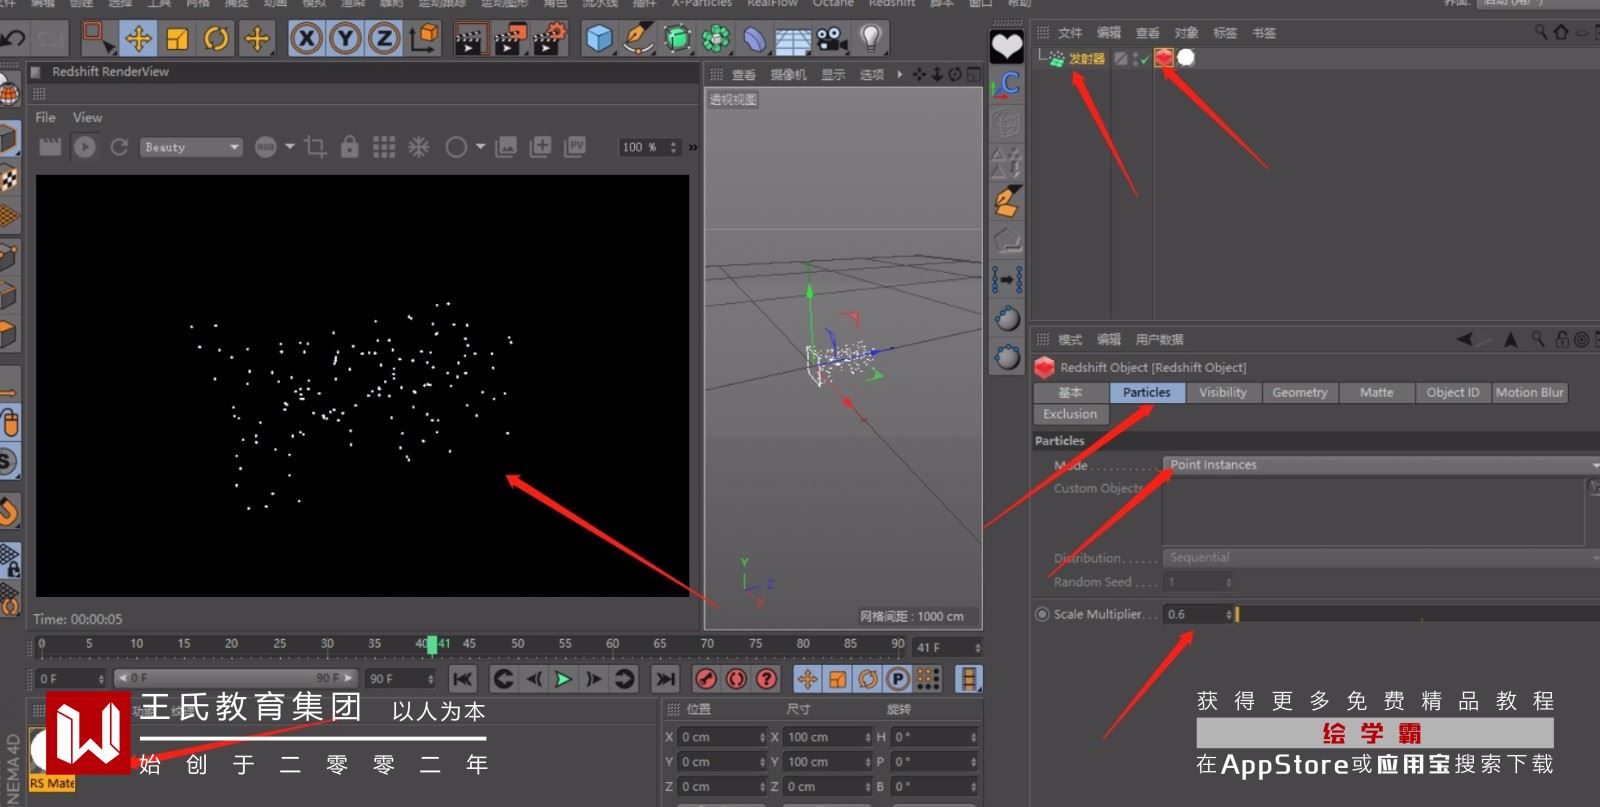Go to the end of the timeline

pyautogui.click(x=665, y=680)
